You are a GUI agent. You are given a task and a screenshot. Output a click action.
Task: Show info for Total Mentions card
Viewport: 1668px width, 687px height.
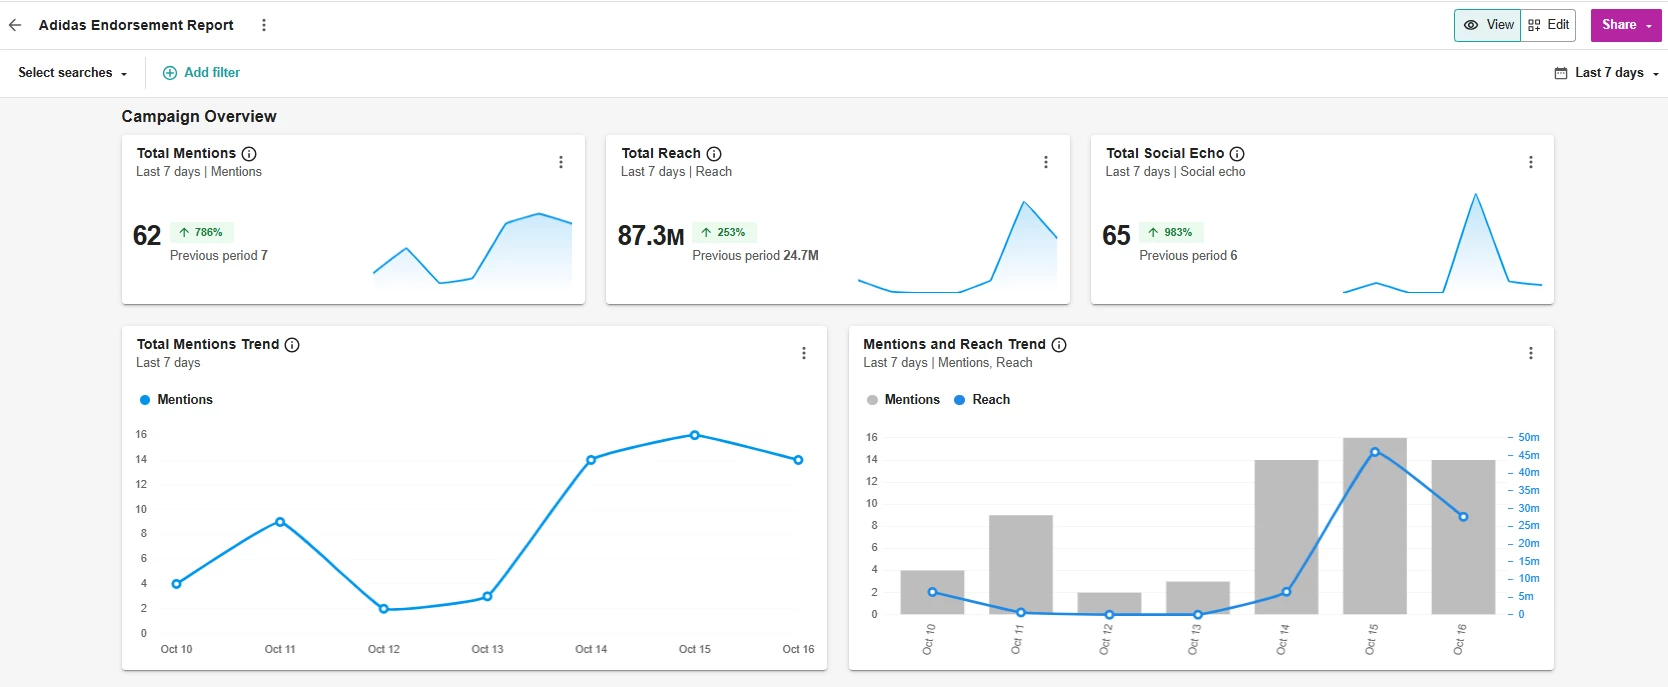click(249, 154)
